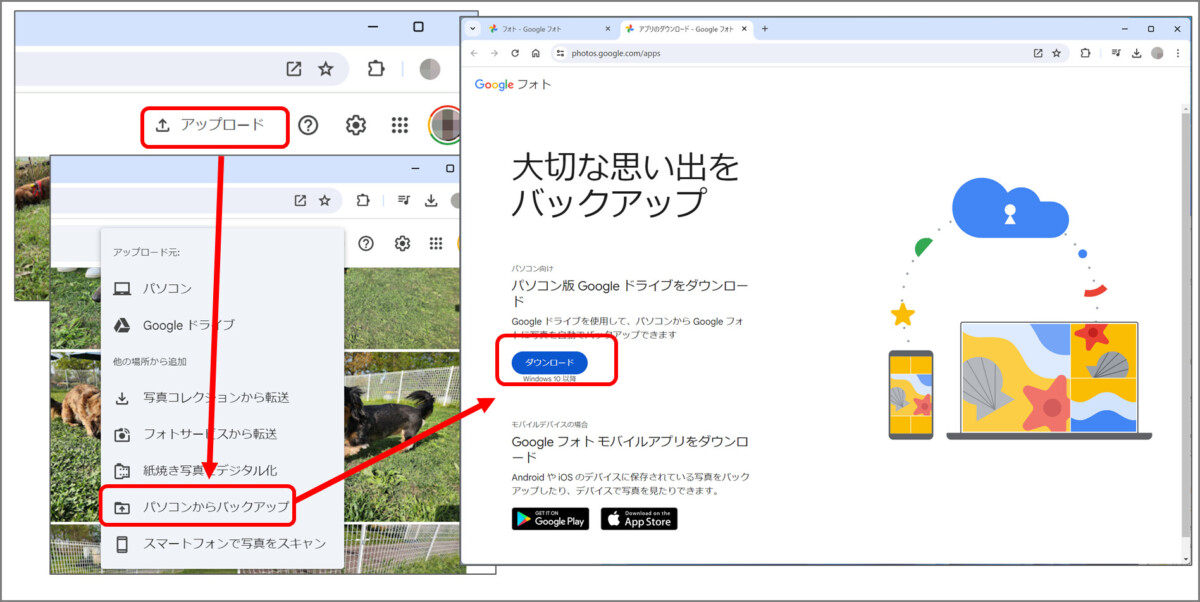This screenshot has height=602, width=1200.
Task: Open extensions puzzle icon in upload-menu window
Action: [363, 200]
